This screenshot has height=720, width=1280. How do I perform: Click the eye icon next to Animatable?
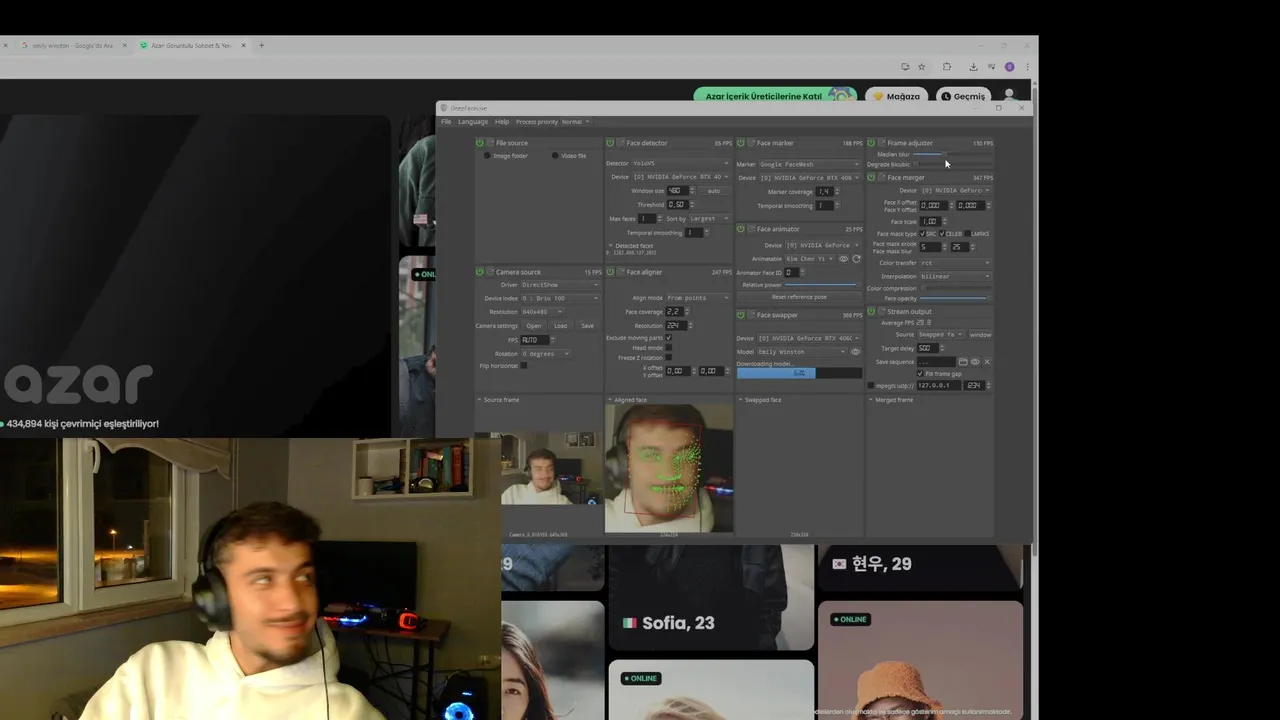pos(843,259)
